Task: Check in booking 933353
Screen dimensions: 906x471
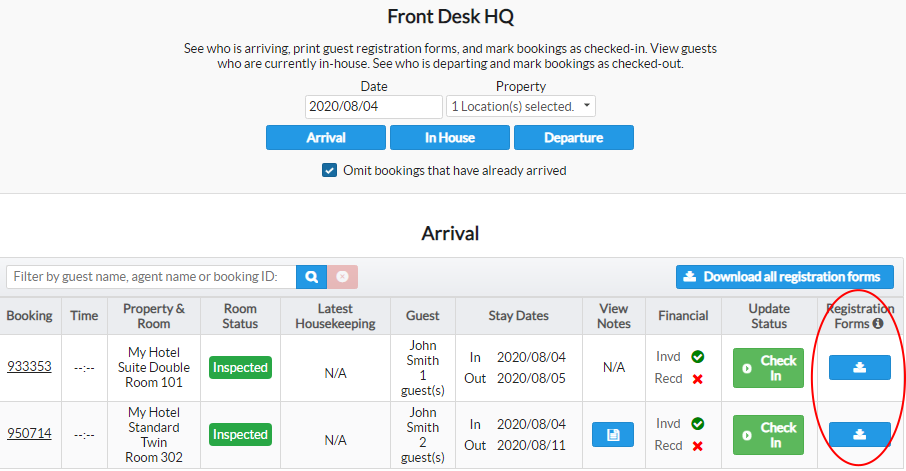Action: [x=768, y=368]
